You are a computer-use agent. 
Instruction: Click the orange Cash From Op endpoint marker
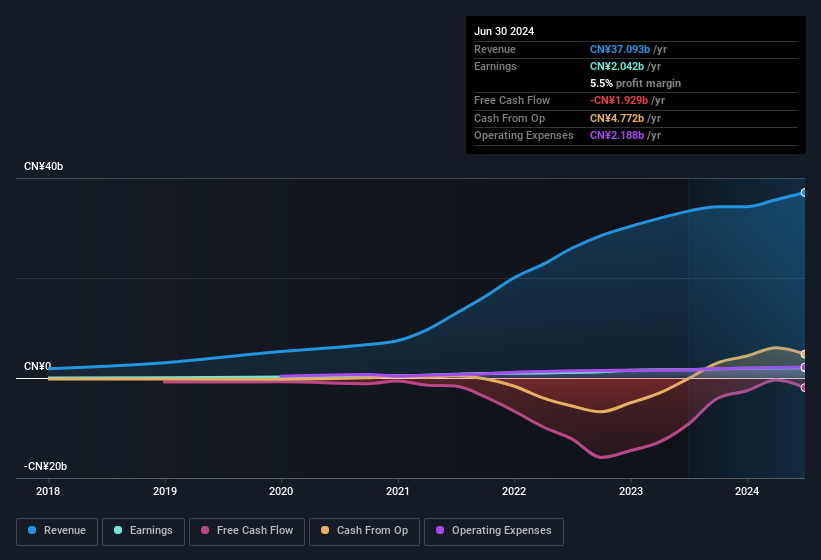(x=804, y=354)
